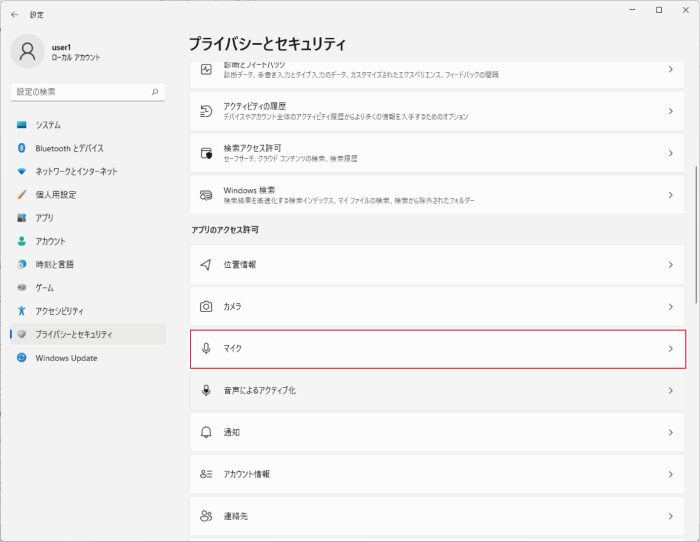Screen dimensions: 700x542
Task: Open 検索アクセス許可 via its chevron
Action: point(671,153)
